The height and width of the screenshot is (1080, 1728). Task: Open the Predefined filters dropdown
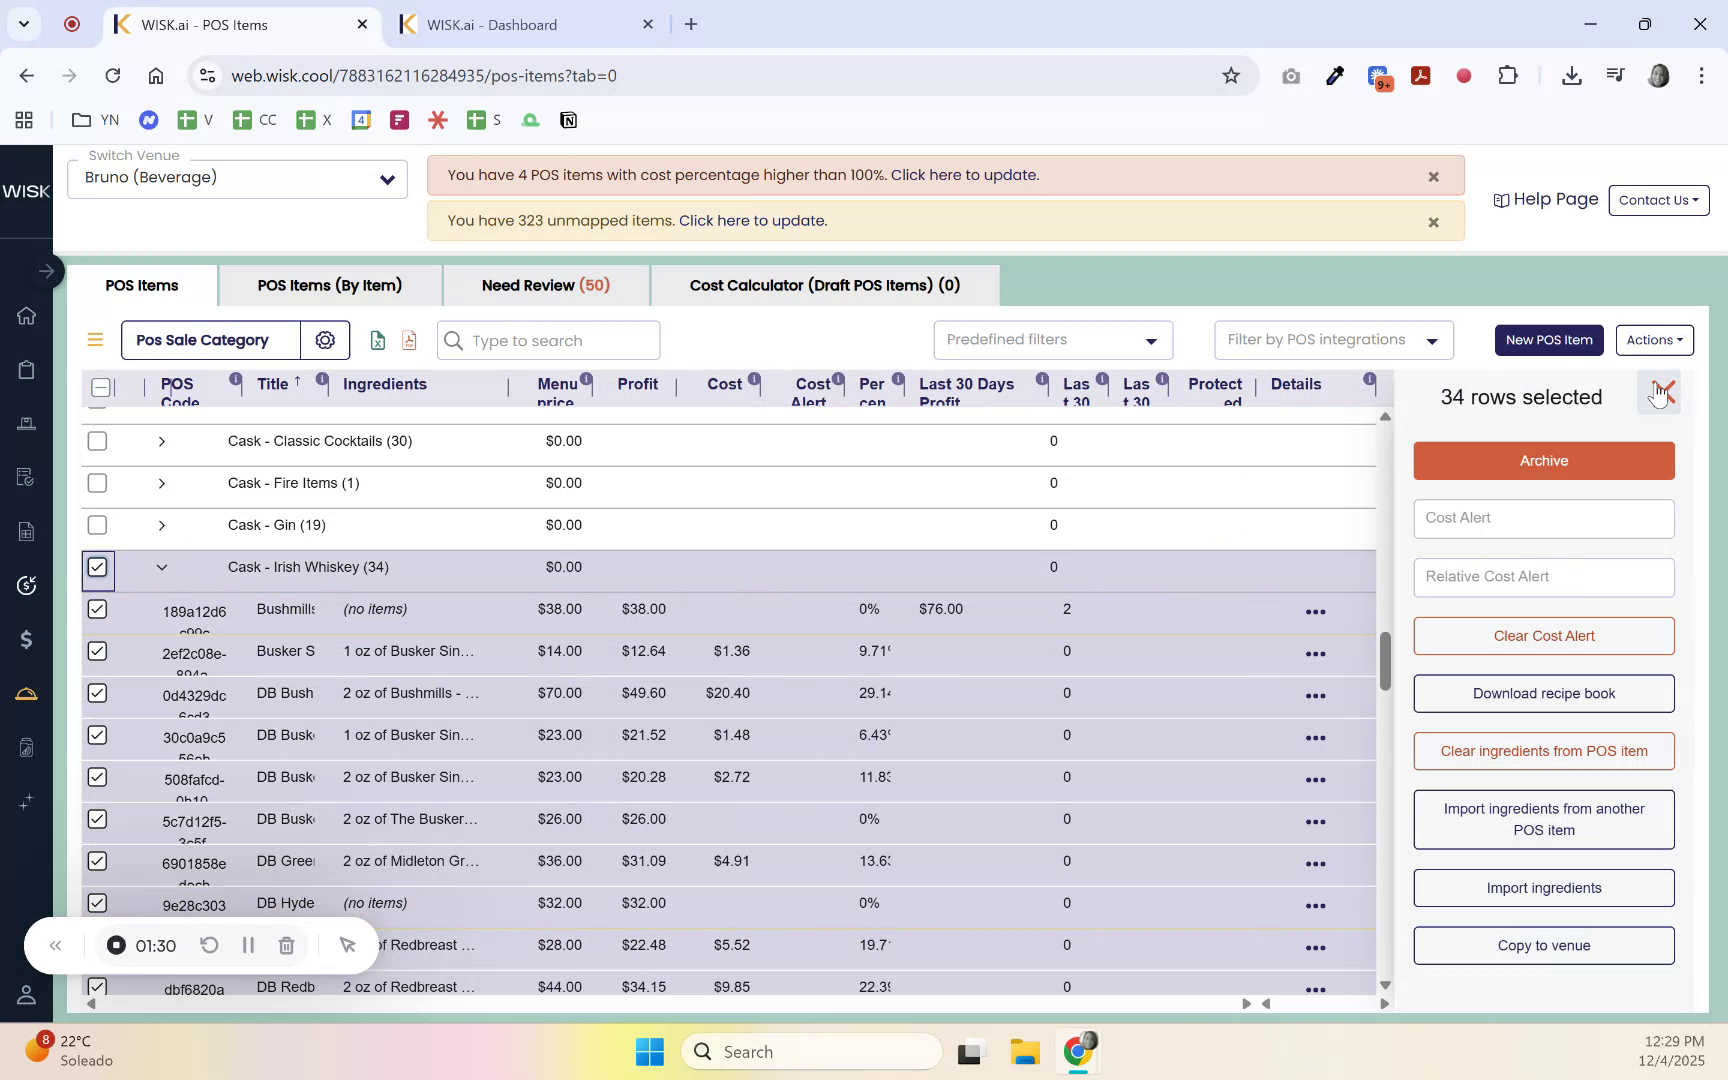pos(1051,340)
